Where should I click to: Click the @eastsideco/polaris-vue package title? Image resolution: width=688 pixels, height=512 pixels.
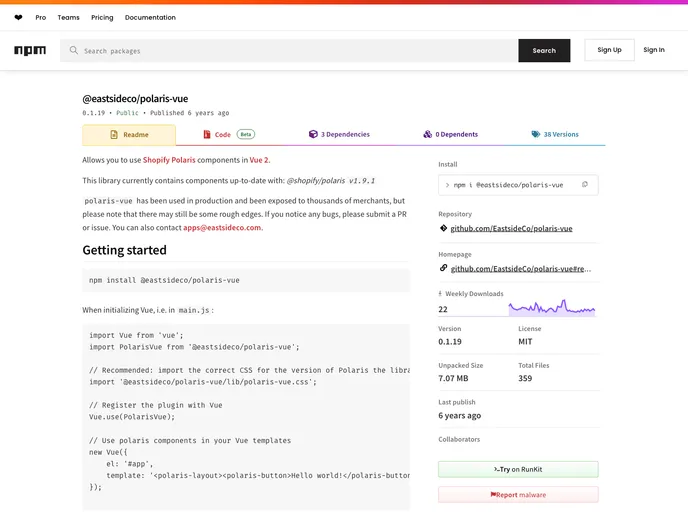coord(135,99)
